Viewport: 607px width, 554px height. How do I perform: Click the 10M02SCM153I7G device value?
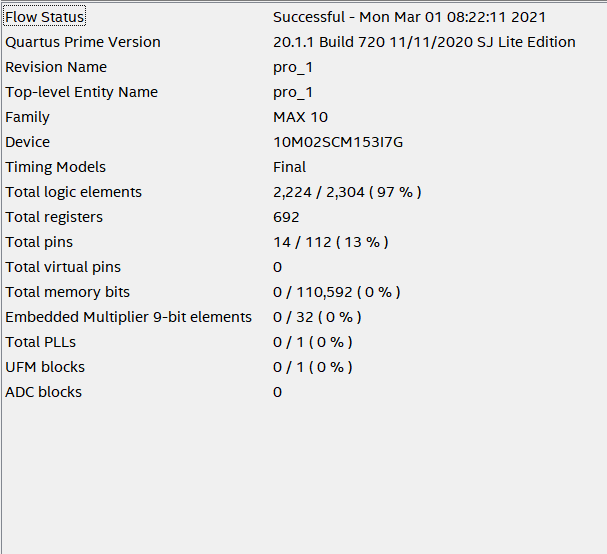tap(338, 142)
